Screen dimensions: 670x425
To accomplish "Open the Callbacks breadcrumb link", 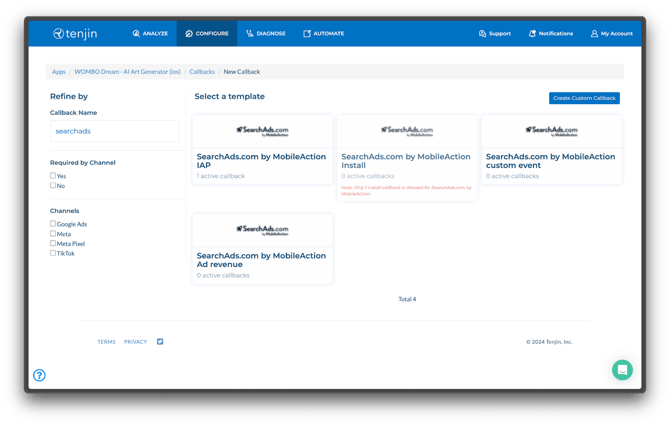I will (x=202, y=72).
